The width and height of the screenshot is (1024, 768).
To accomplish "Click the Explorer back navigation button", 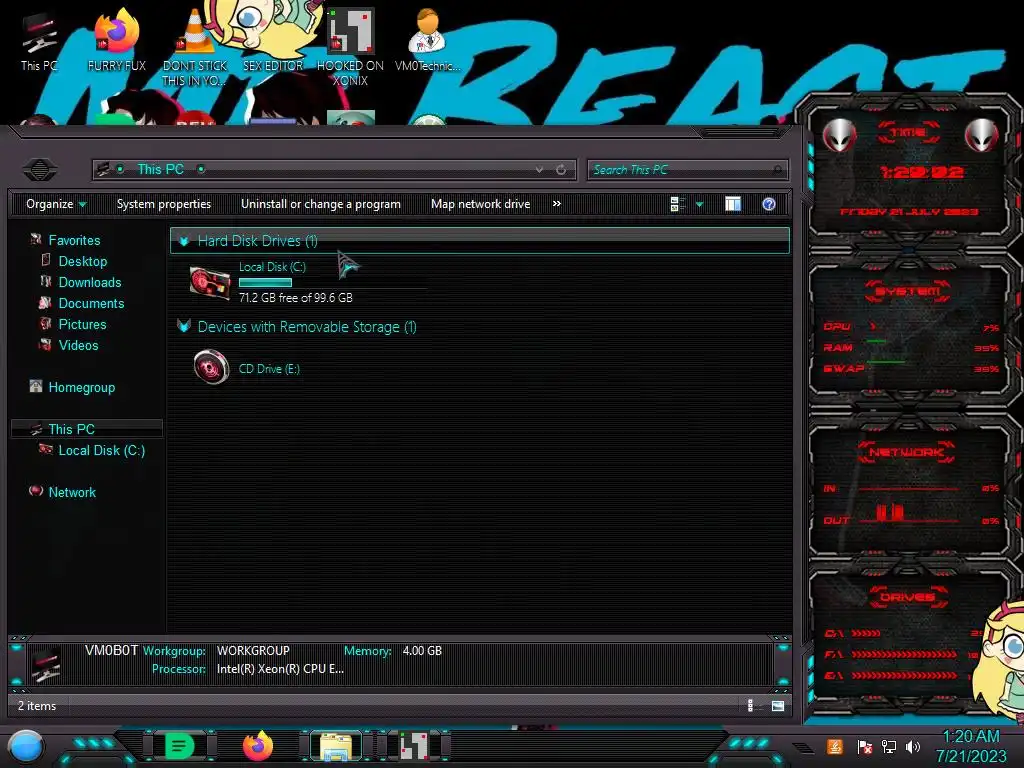I will point(40,170).
